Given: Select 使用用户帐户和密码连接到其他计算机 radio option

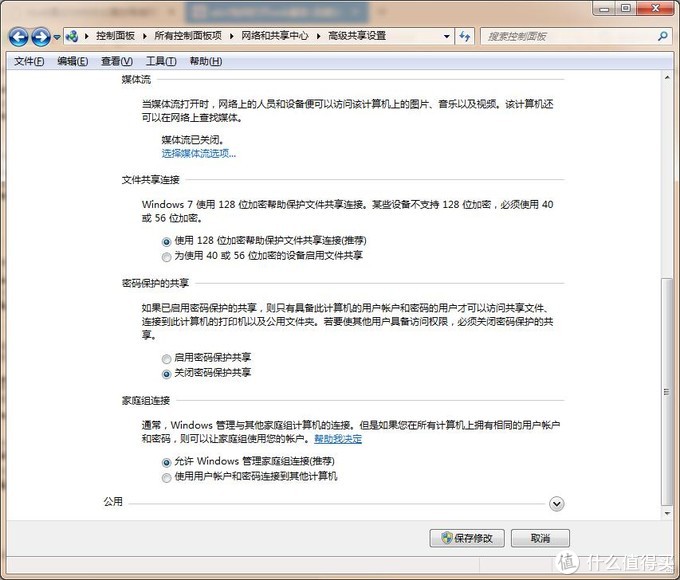Looking at the screenshot, I should click(166, 478).
